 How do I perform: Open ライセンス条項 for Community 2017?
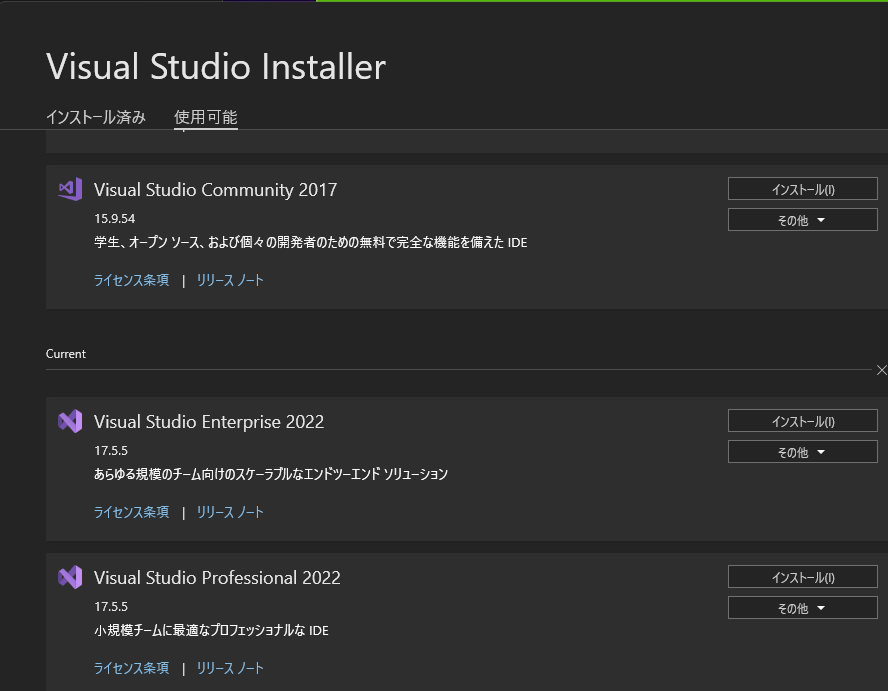(131, 280)
